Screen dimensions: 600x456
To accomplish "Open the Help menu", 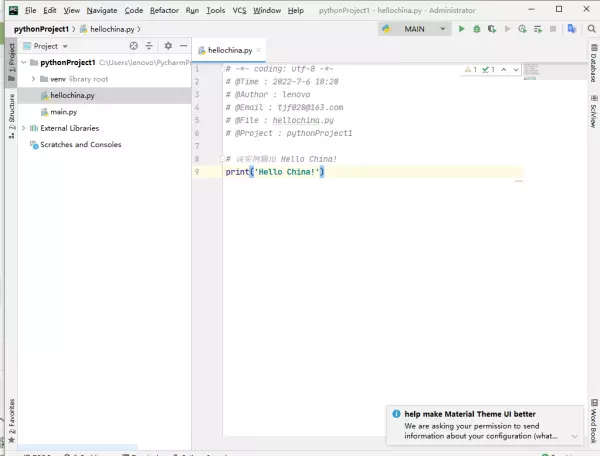I will [x=295, y=10].
